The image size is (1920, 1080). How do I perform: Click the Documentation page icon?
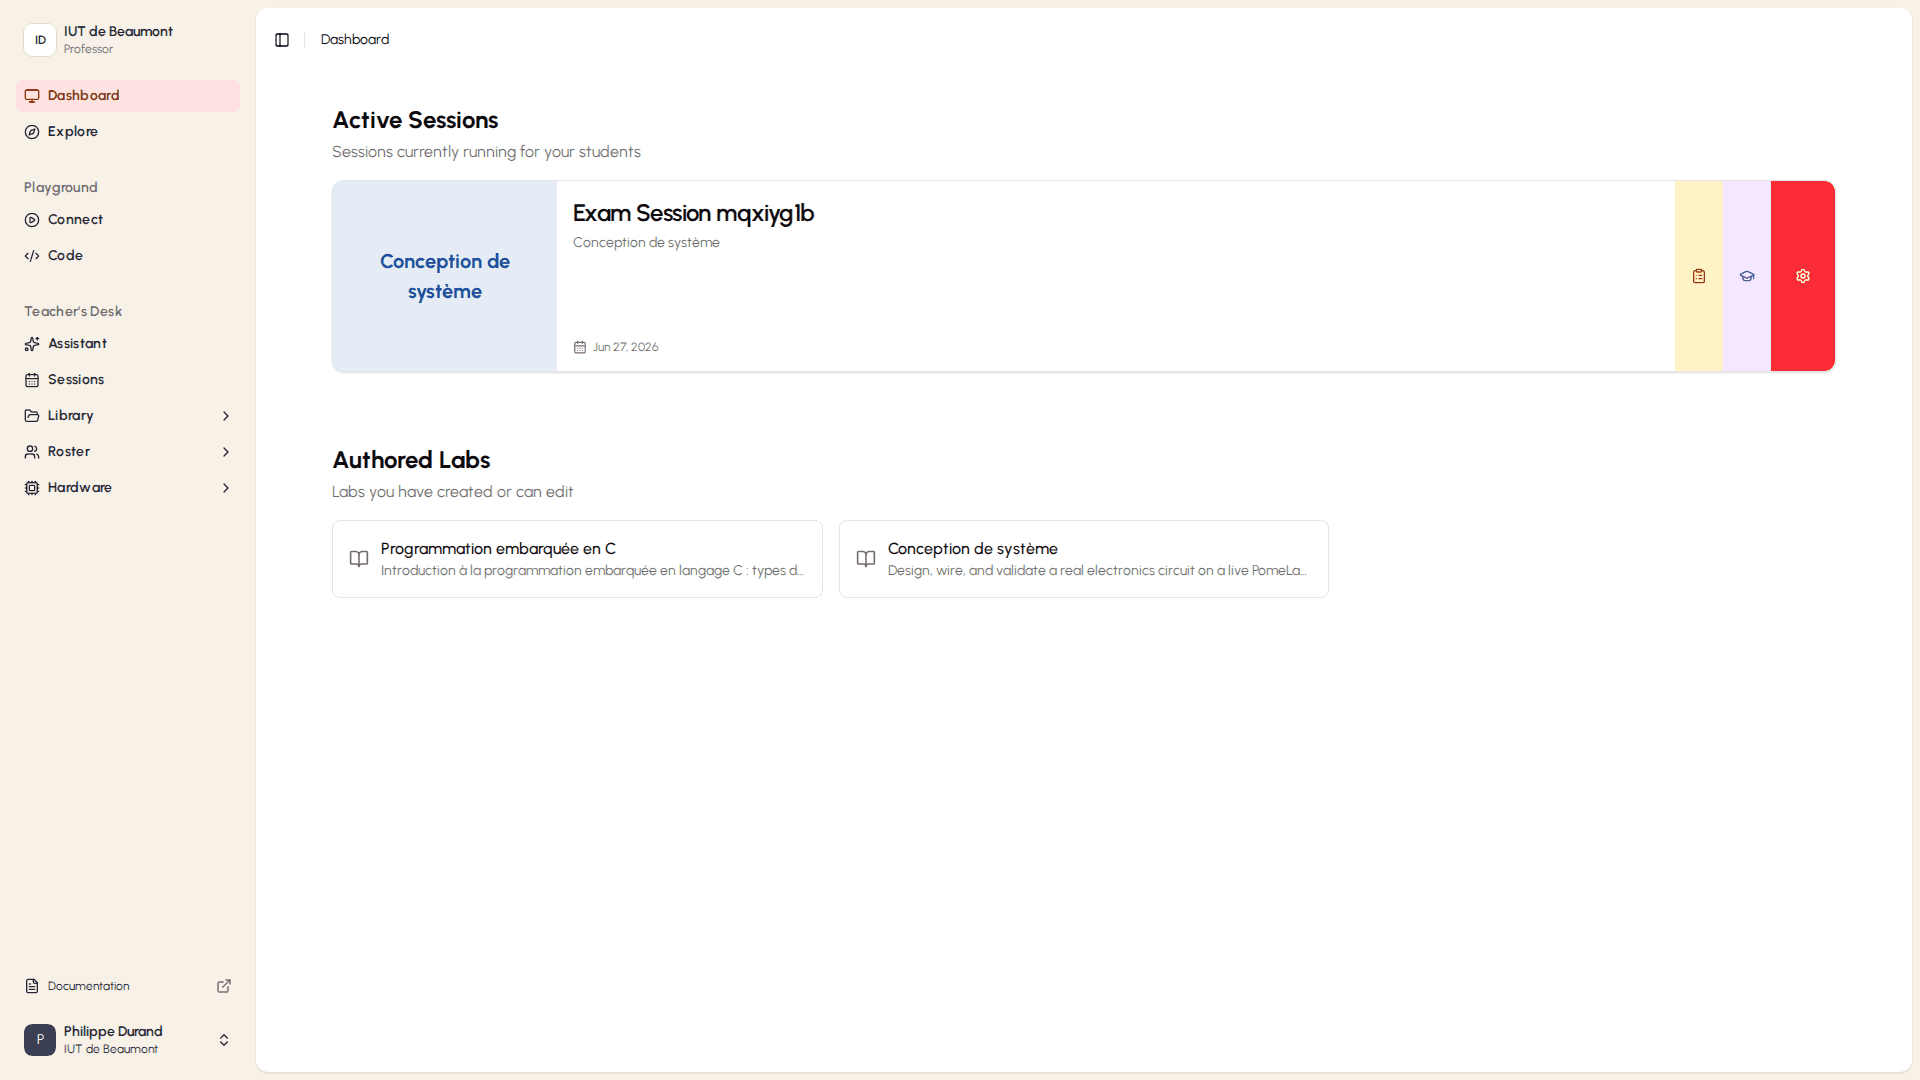pos(32,986)
